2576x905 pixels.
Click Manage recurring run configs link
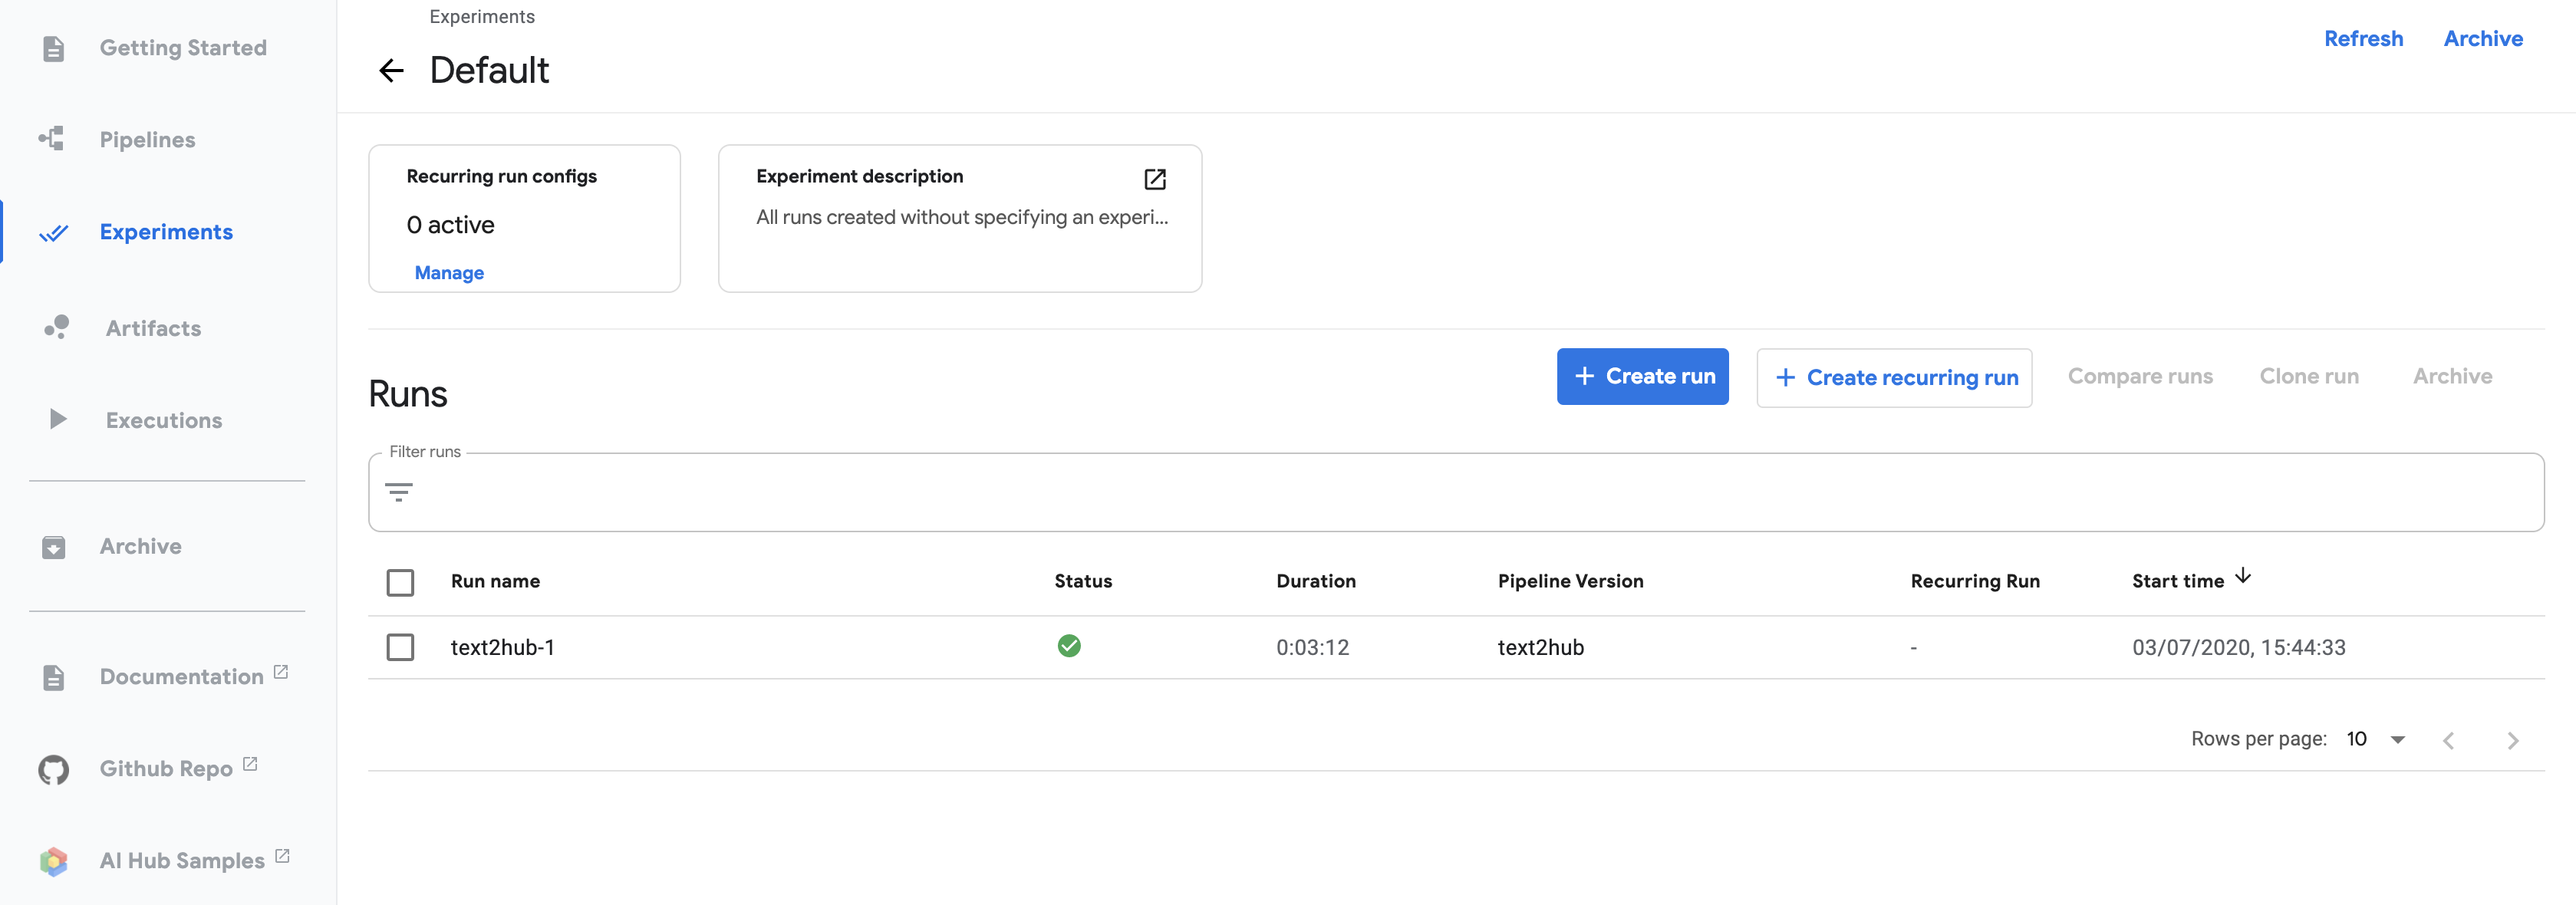pyautogui.click(x=449, y=272)
